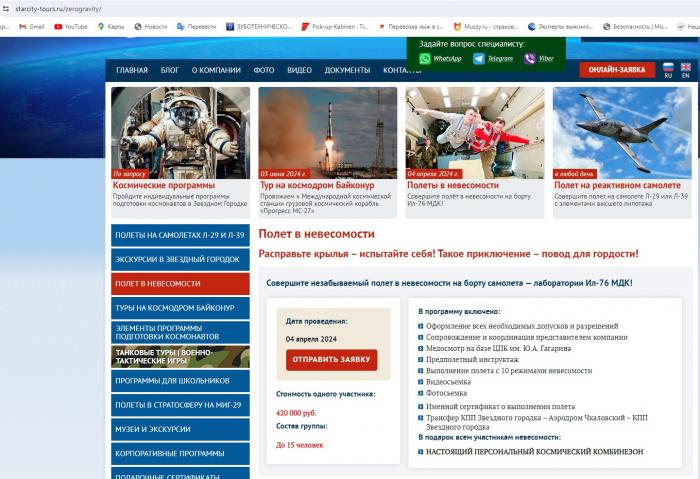Click the date '04 апреля 2024' text
The image size is (700, 479).
311,339
